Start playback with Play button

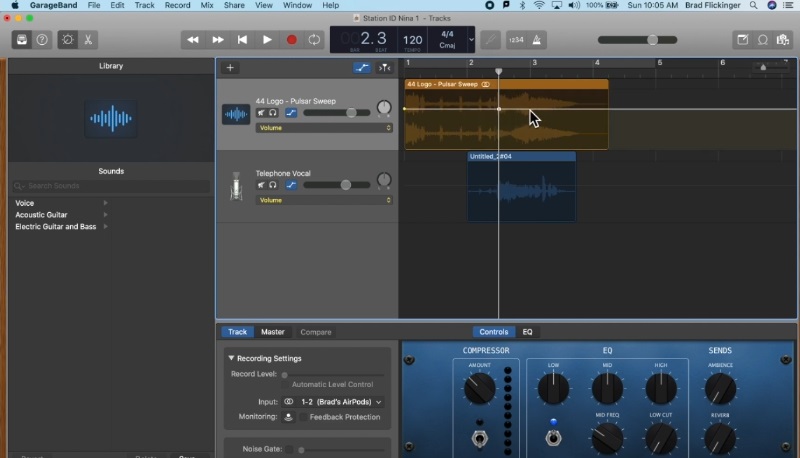click(x=267, y=40)
